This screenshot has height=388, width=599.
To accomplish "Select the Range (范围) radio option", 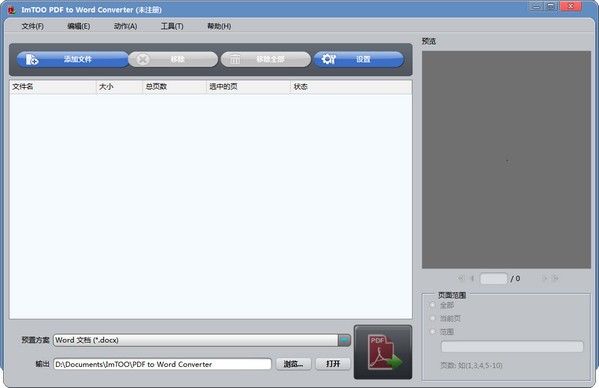I will [x=433, y=331].
